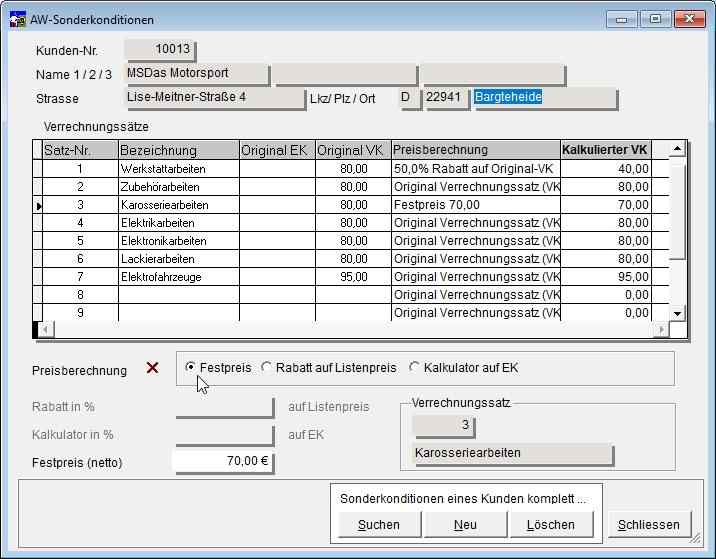Click the Original VK column header
This screenshot has width=716, height=559.
tap(353, 150)
